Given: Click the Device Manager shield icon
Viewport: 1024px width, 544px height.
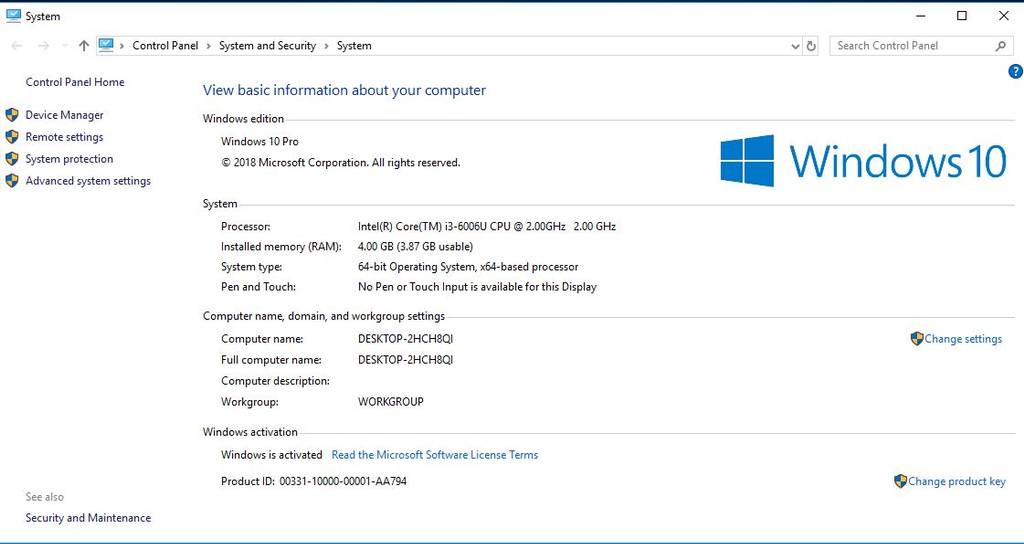Looking at the screenshot, I should coord(12,115).
